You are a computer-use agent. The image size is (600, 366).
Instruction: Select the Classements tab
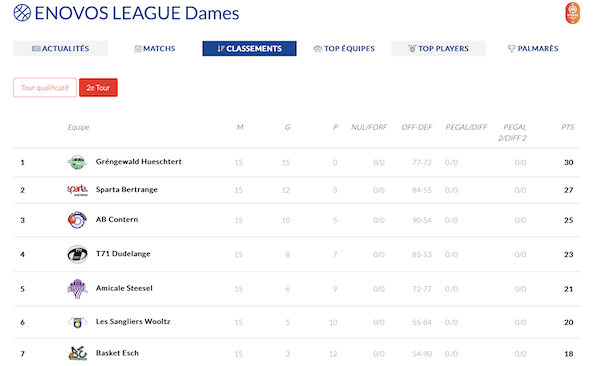coord(249,49)
